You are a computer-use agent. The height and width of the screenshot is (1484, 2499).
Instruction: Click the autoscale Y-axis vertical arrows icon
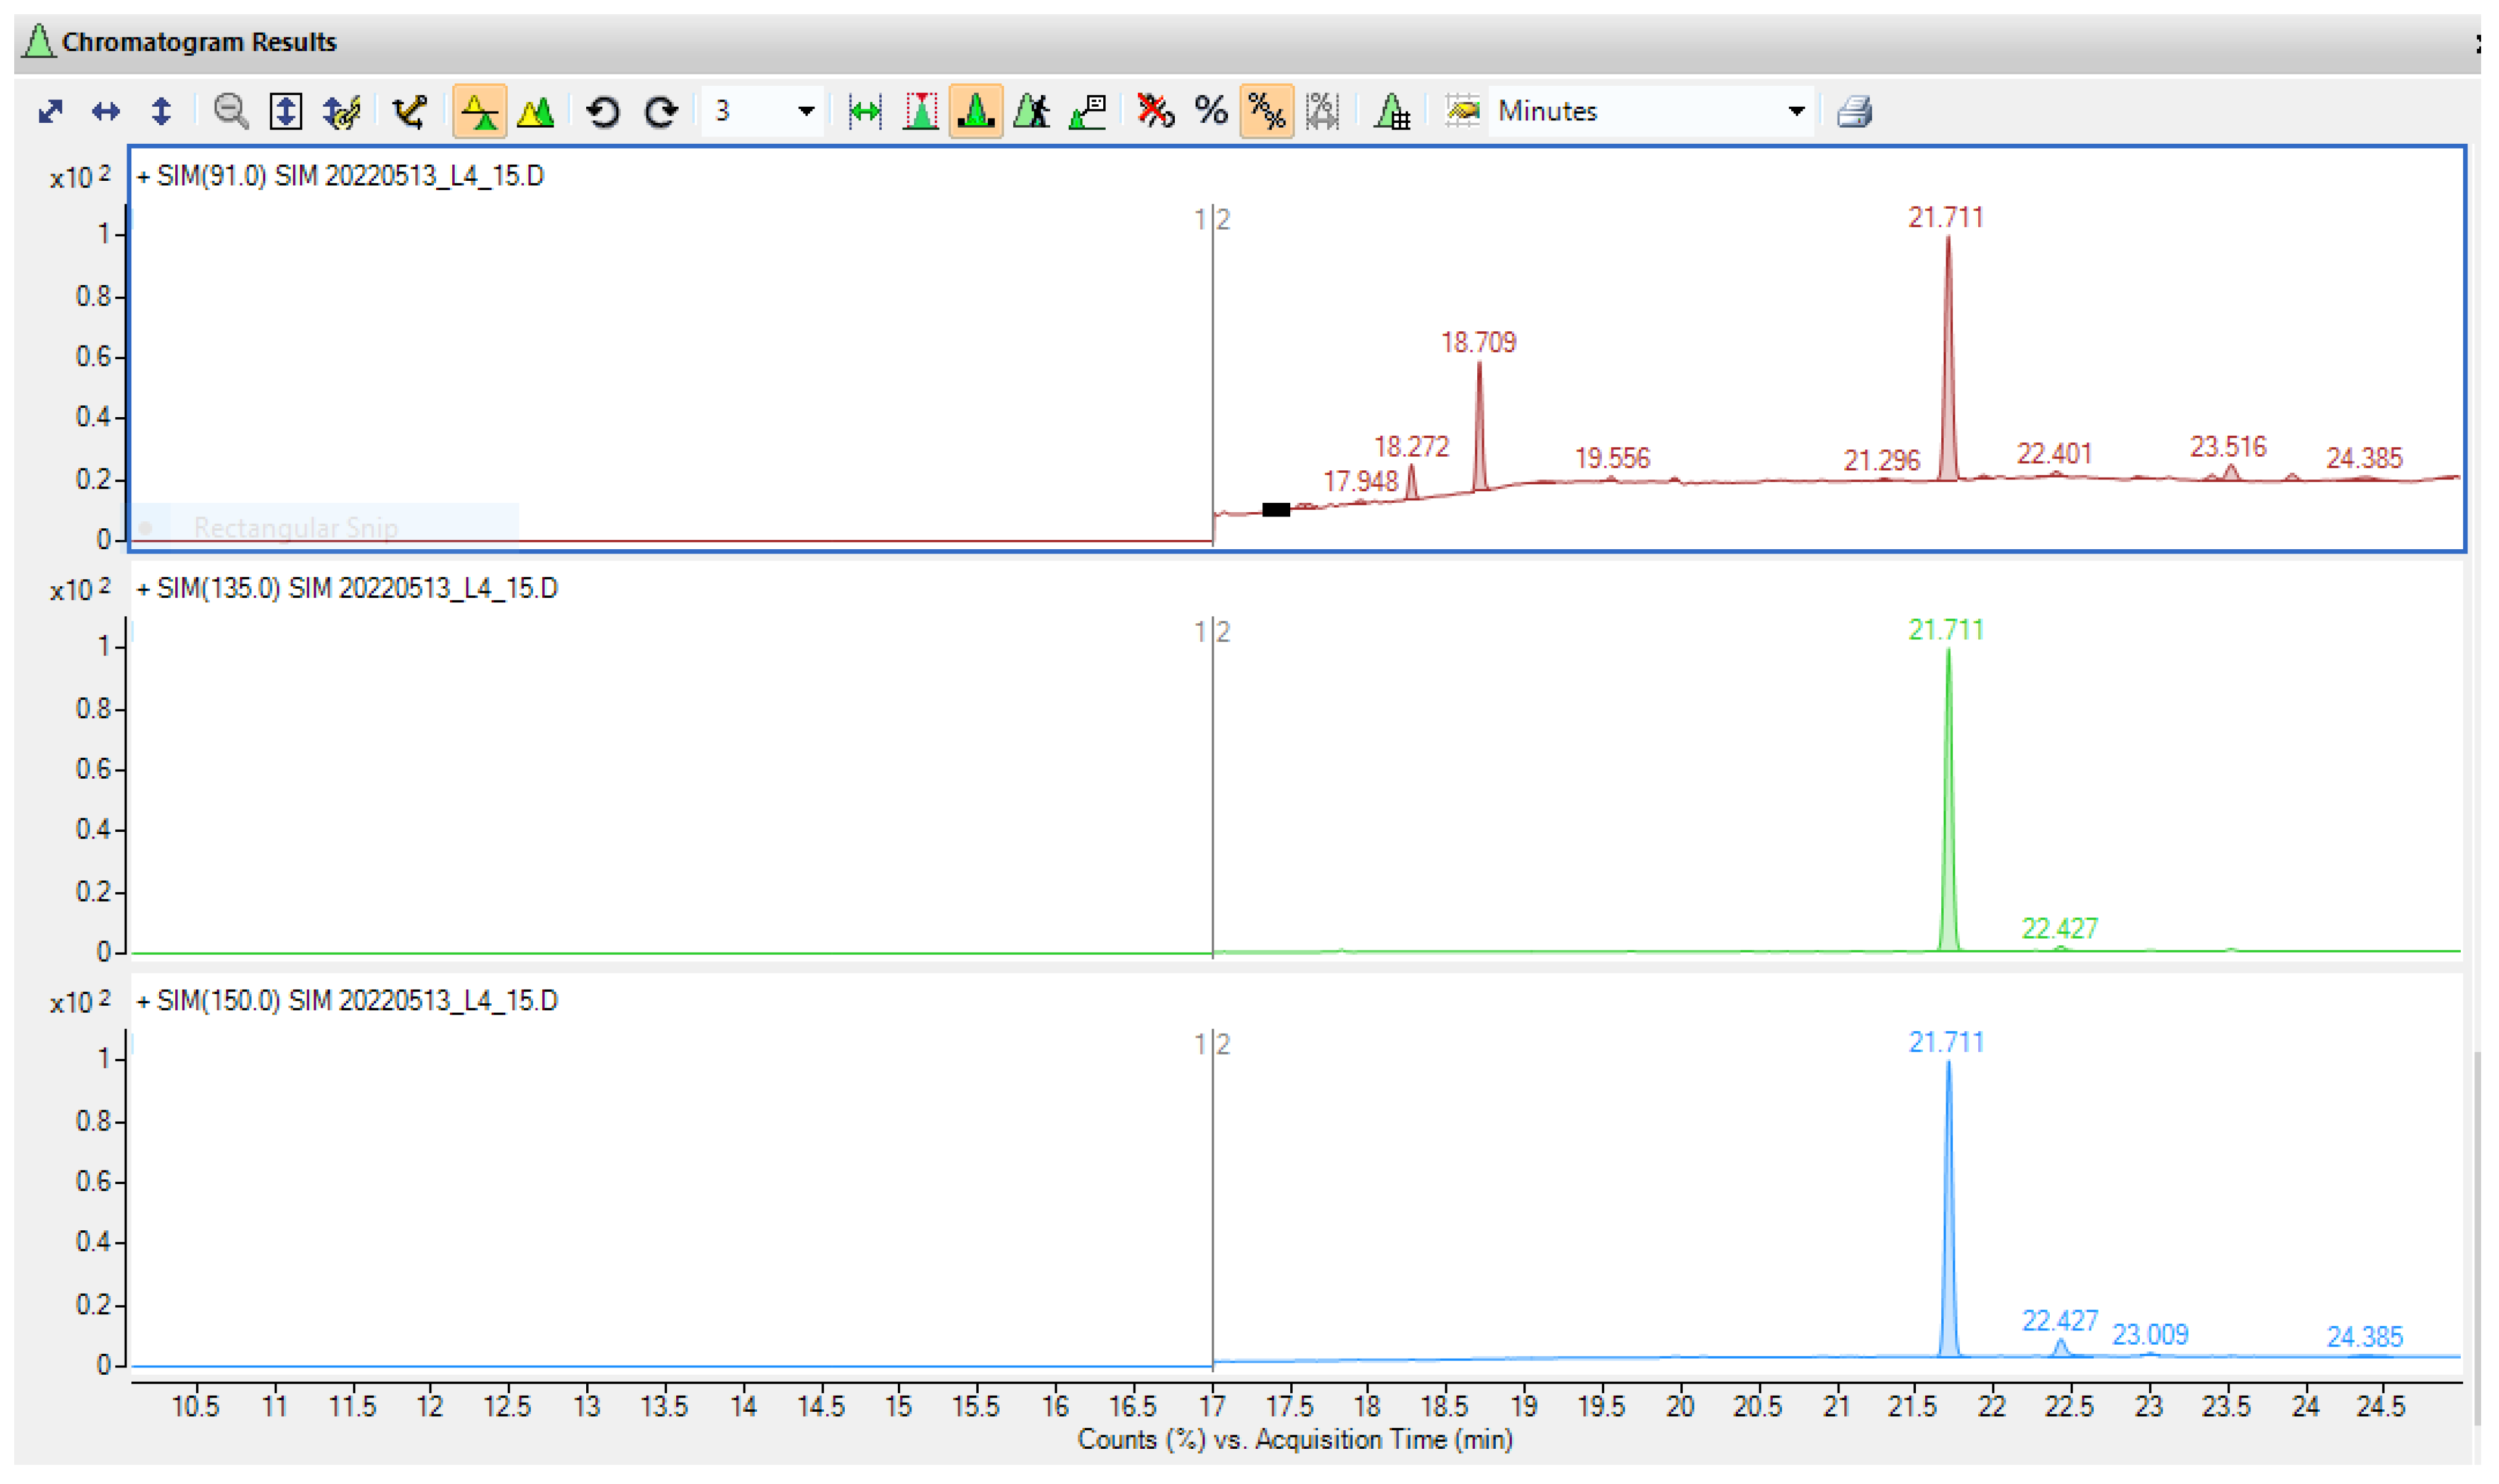161,111
